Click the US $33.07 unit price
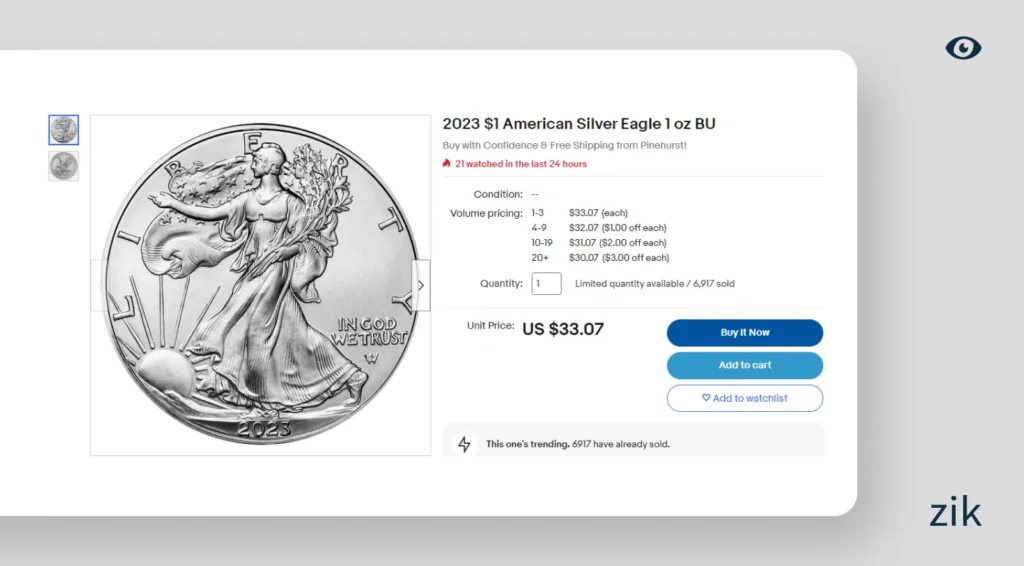Screen dimensions: 1024x566 pos(563,328)
